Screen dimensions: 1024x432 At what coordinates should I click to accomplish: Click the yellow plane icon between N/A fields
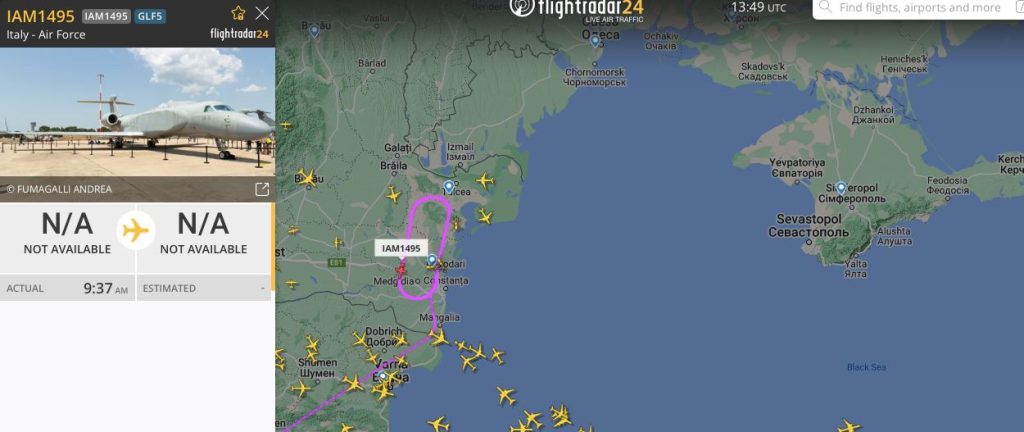click(136, 230)
